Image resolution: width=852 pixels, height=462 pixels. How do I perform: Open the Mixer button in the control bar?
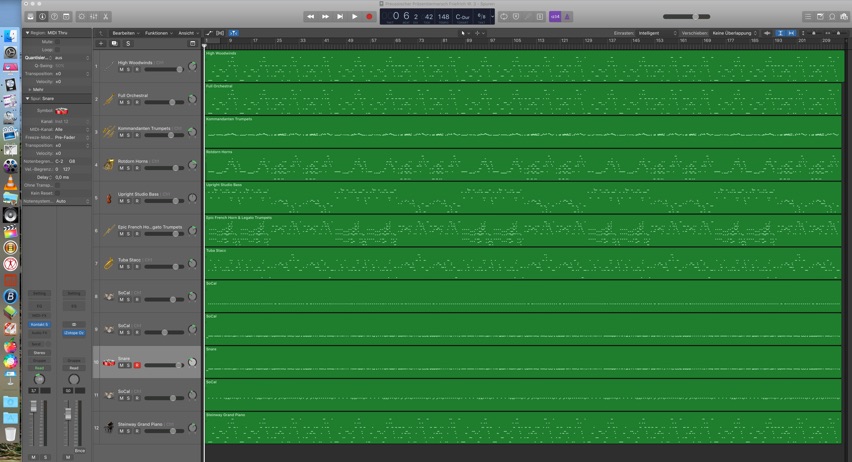(x=94, y=16)
